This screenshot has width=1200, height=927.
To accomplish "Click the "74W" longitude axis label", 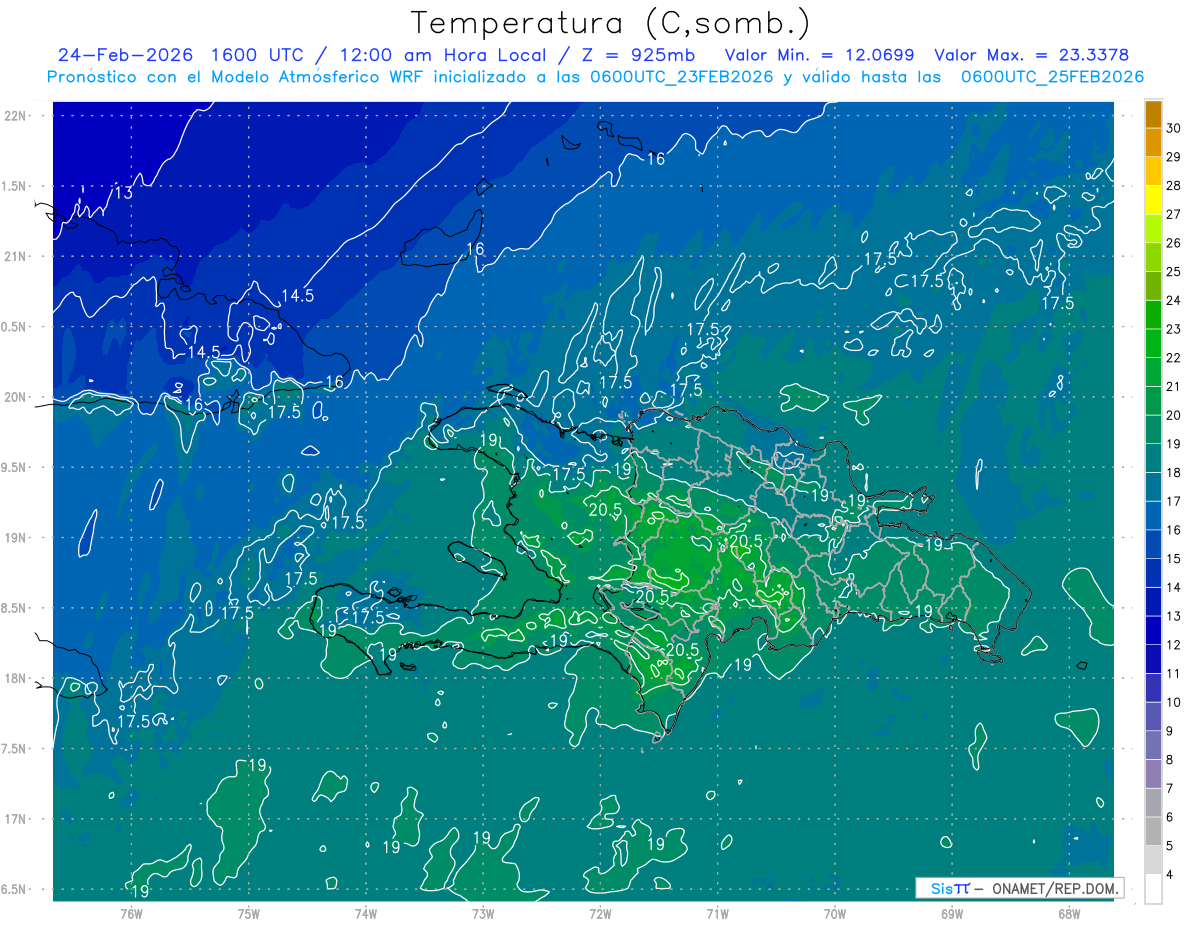I will [x=366, y=913].
